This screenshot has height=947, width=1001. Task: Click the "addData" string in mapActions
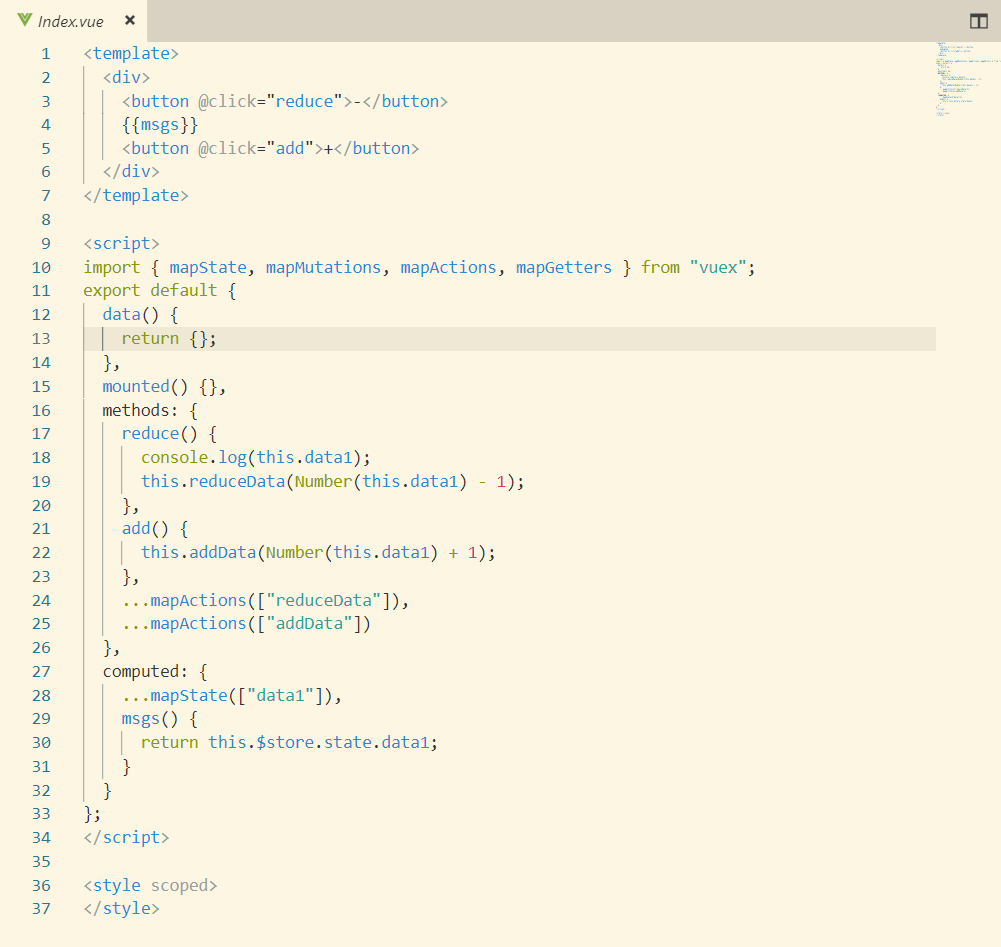(309, 624)
